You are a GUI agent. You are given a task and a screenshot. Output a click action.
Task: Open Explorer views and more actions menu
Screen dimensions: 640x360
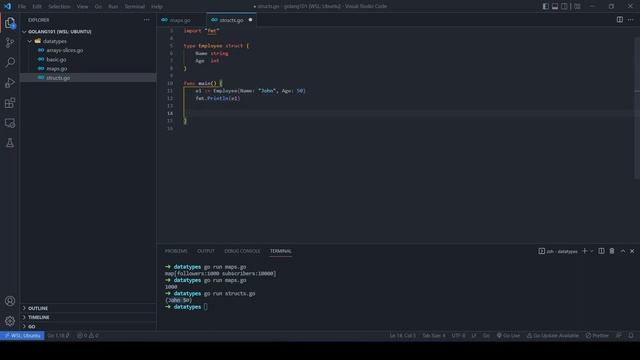147,20
